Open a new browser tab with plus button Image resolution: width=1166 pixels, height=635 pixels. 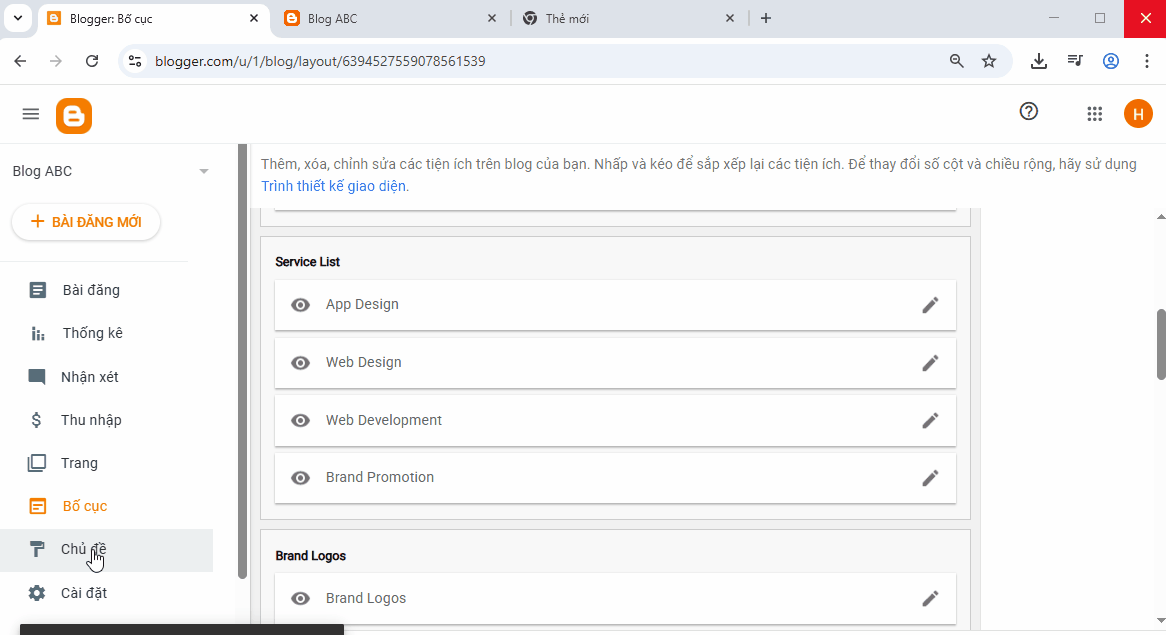click(766, 18)
